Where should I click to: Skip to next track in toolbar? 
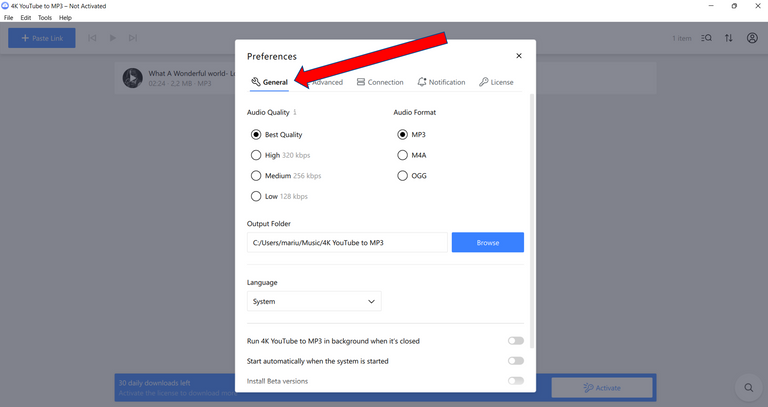coord(133,38)
